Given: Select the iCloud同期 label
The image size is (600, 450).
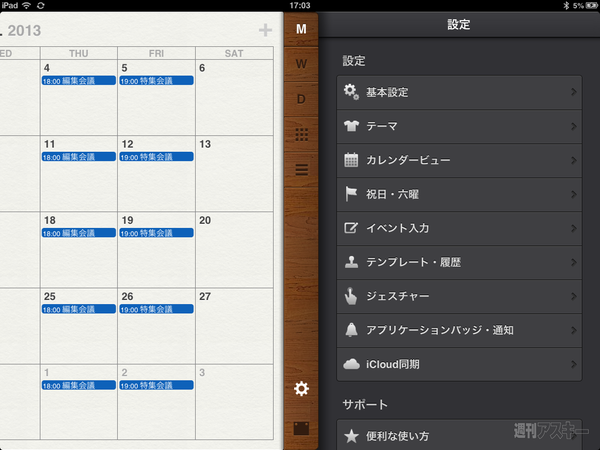Looking at the screenshot, I should point(393,364).
